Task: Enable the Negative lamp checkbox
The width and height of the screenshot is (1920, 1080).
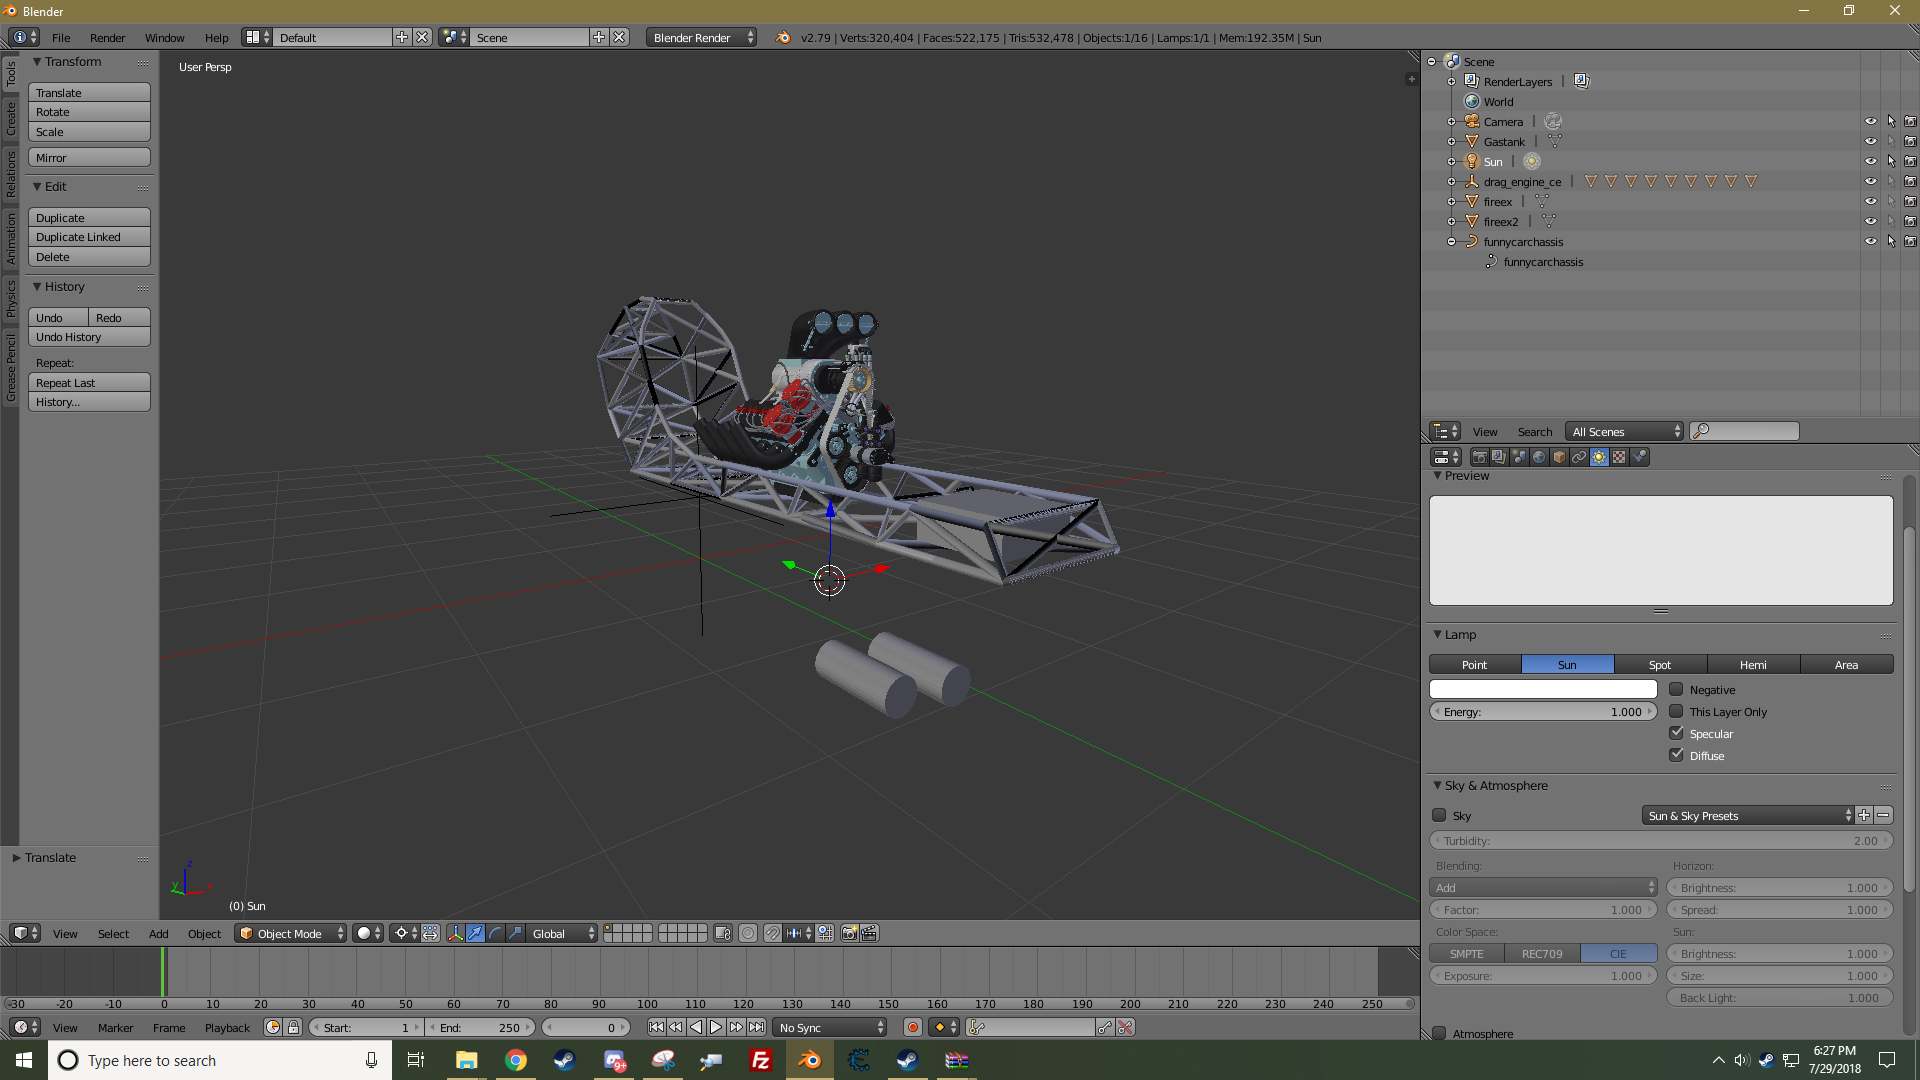Action: click(x=1676, y=689)
